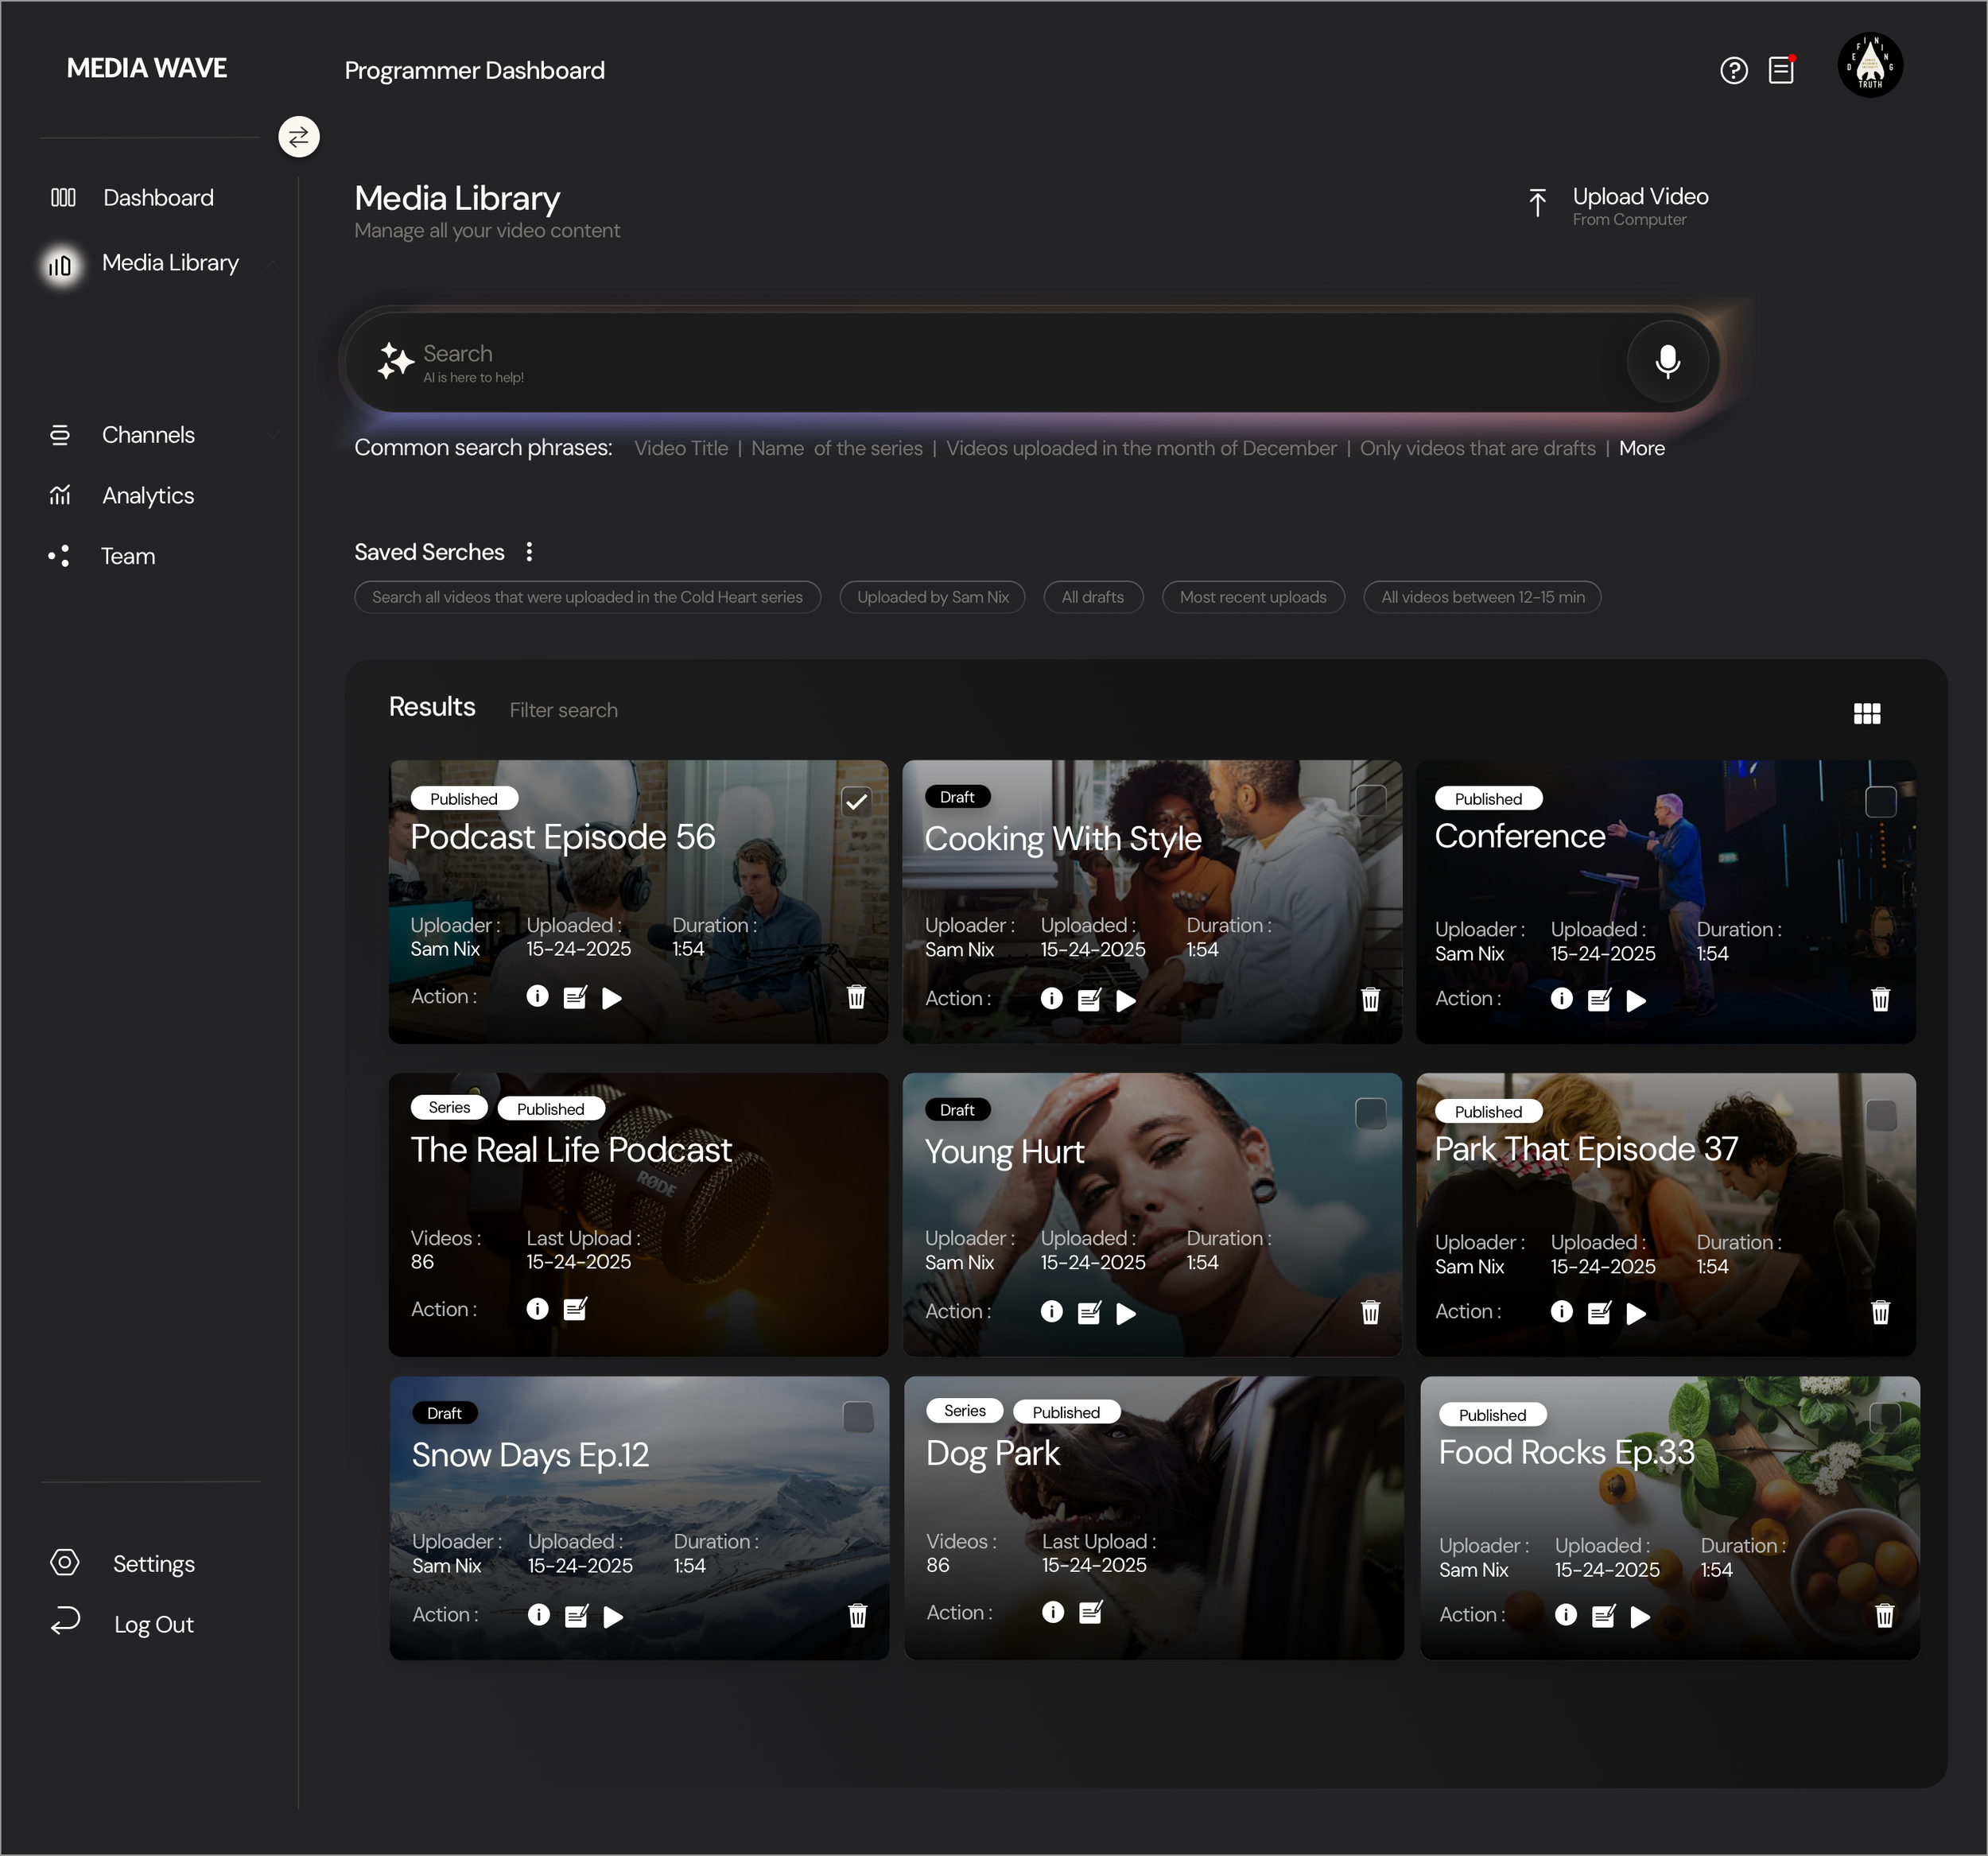The image size is (1988, 1856).
Task: Click Log Out in sidebar
Action: click(123, 1624)
